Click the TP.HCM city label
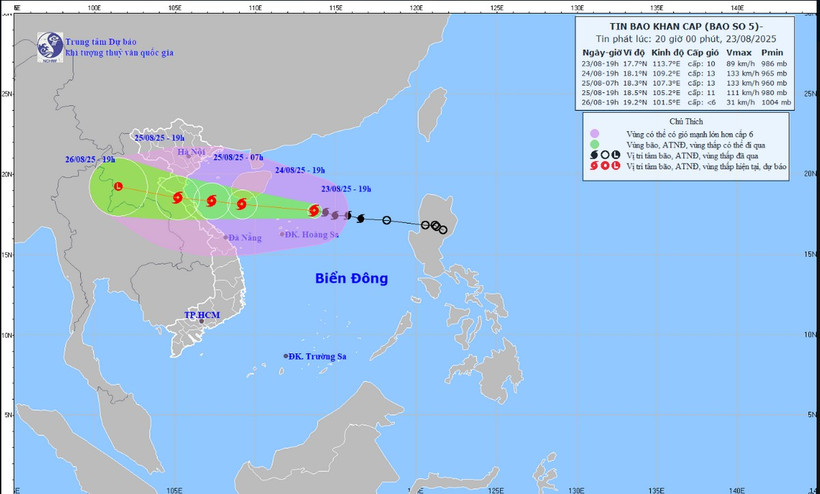The height and width of the screenshot is (494, 820). pos(200,314)
